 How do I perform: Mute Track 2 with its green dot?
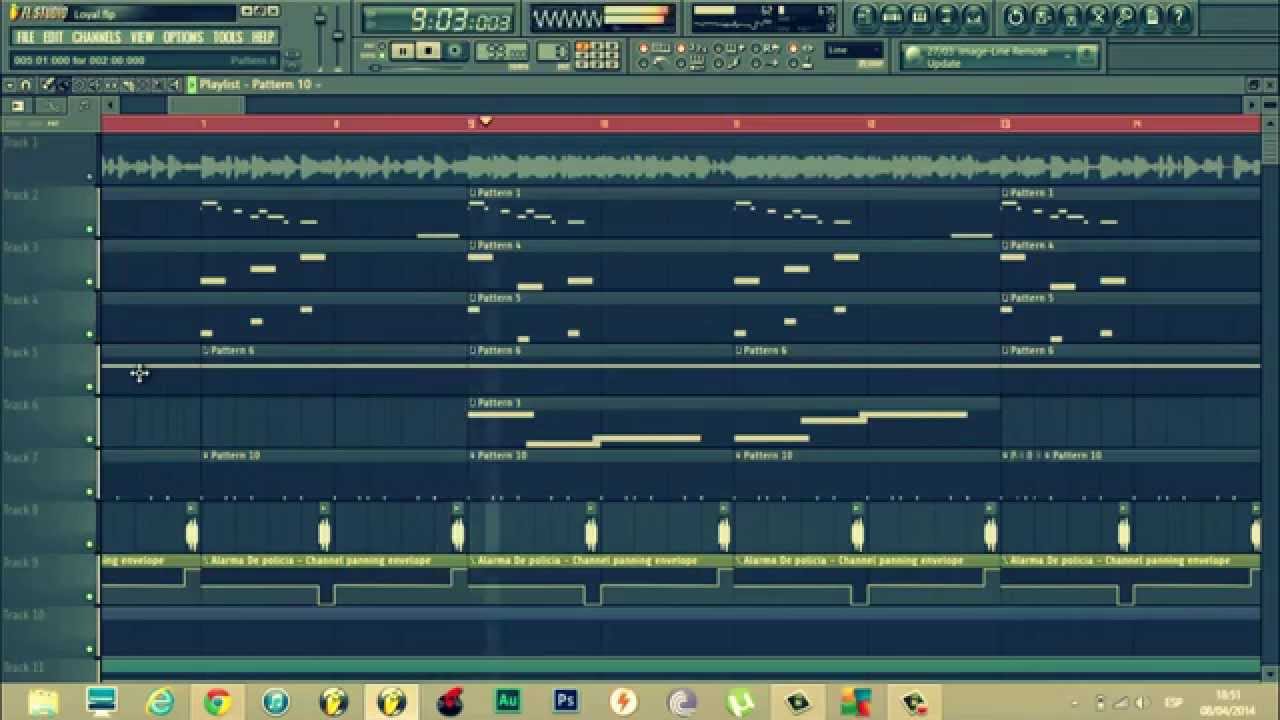(90, 230)
